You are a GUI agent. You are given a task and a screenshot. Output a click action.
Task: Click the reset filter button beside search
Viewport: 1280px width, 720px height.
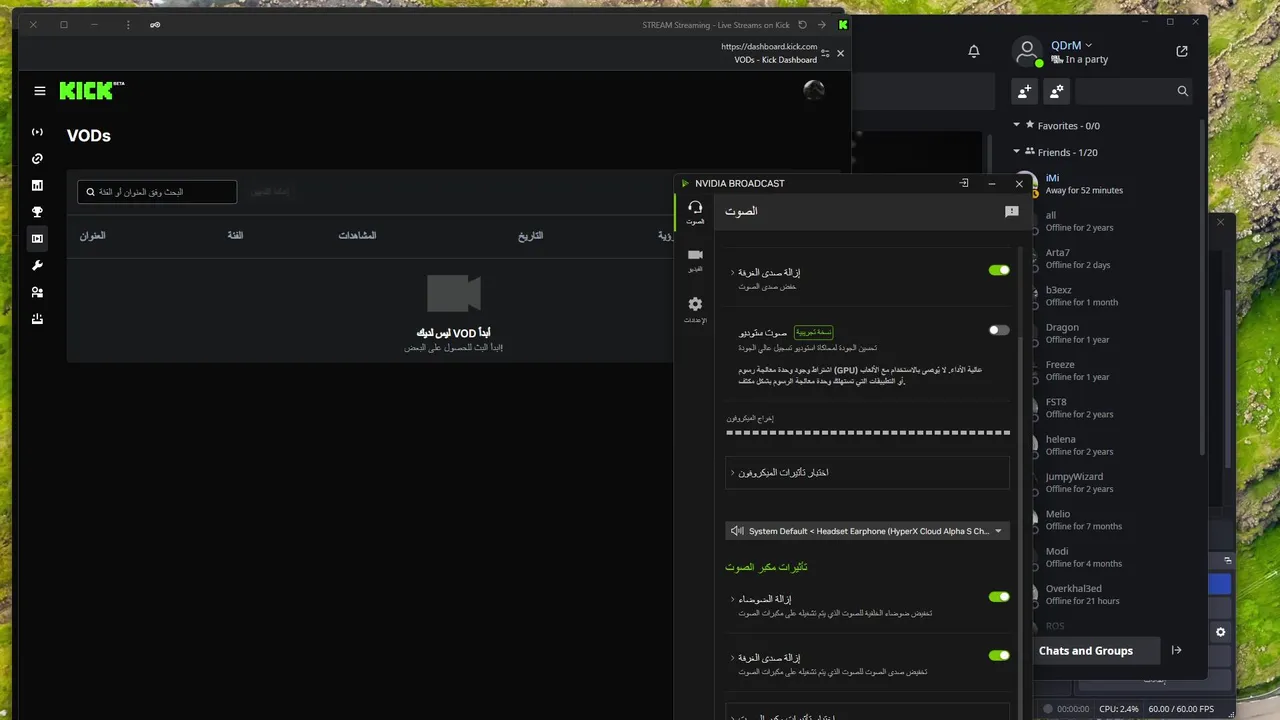click(x=270, y=191)
